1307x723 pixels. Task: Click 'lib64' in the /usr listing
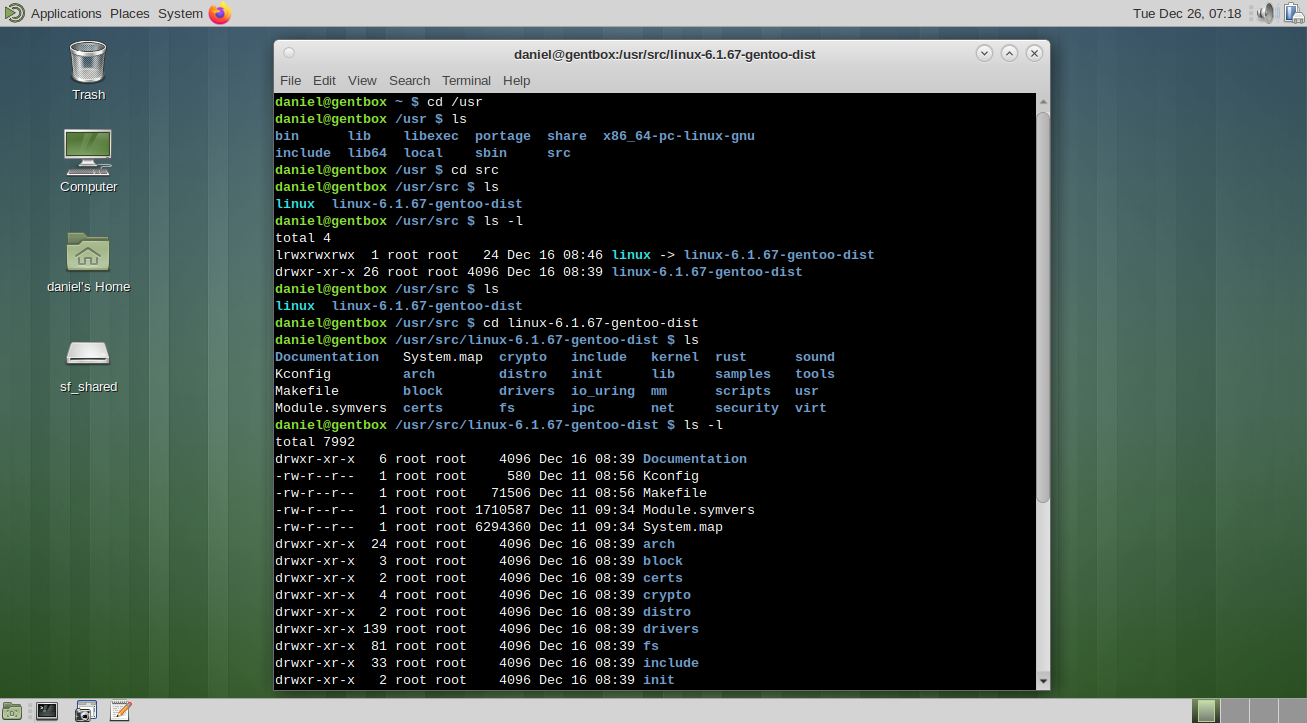[x=367, y=153]
